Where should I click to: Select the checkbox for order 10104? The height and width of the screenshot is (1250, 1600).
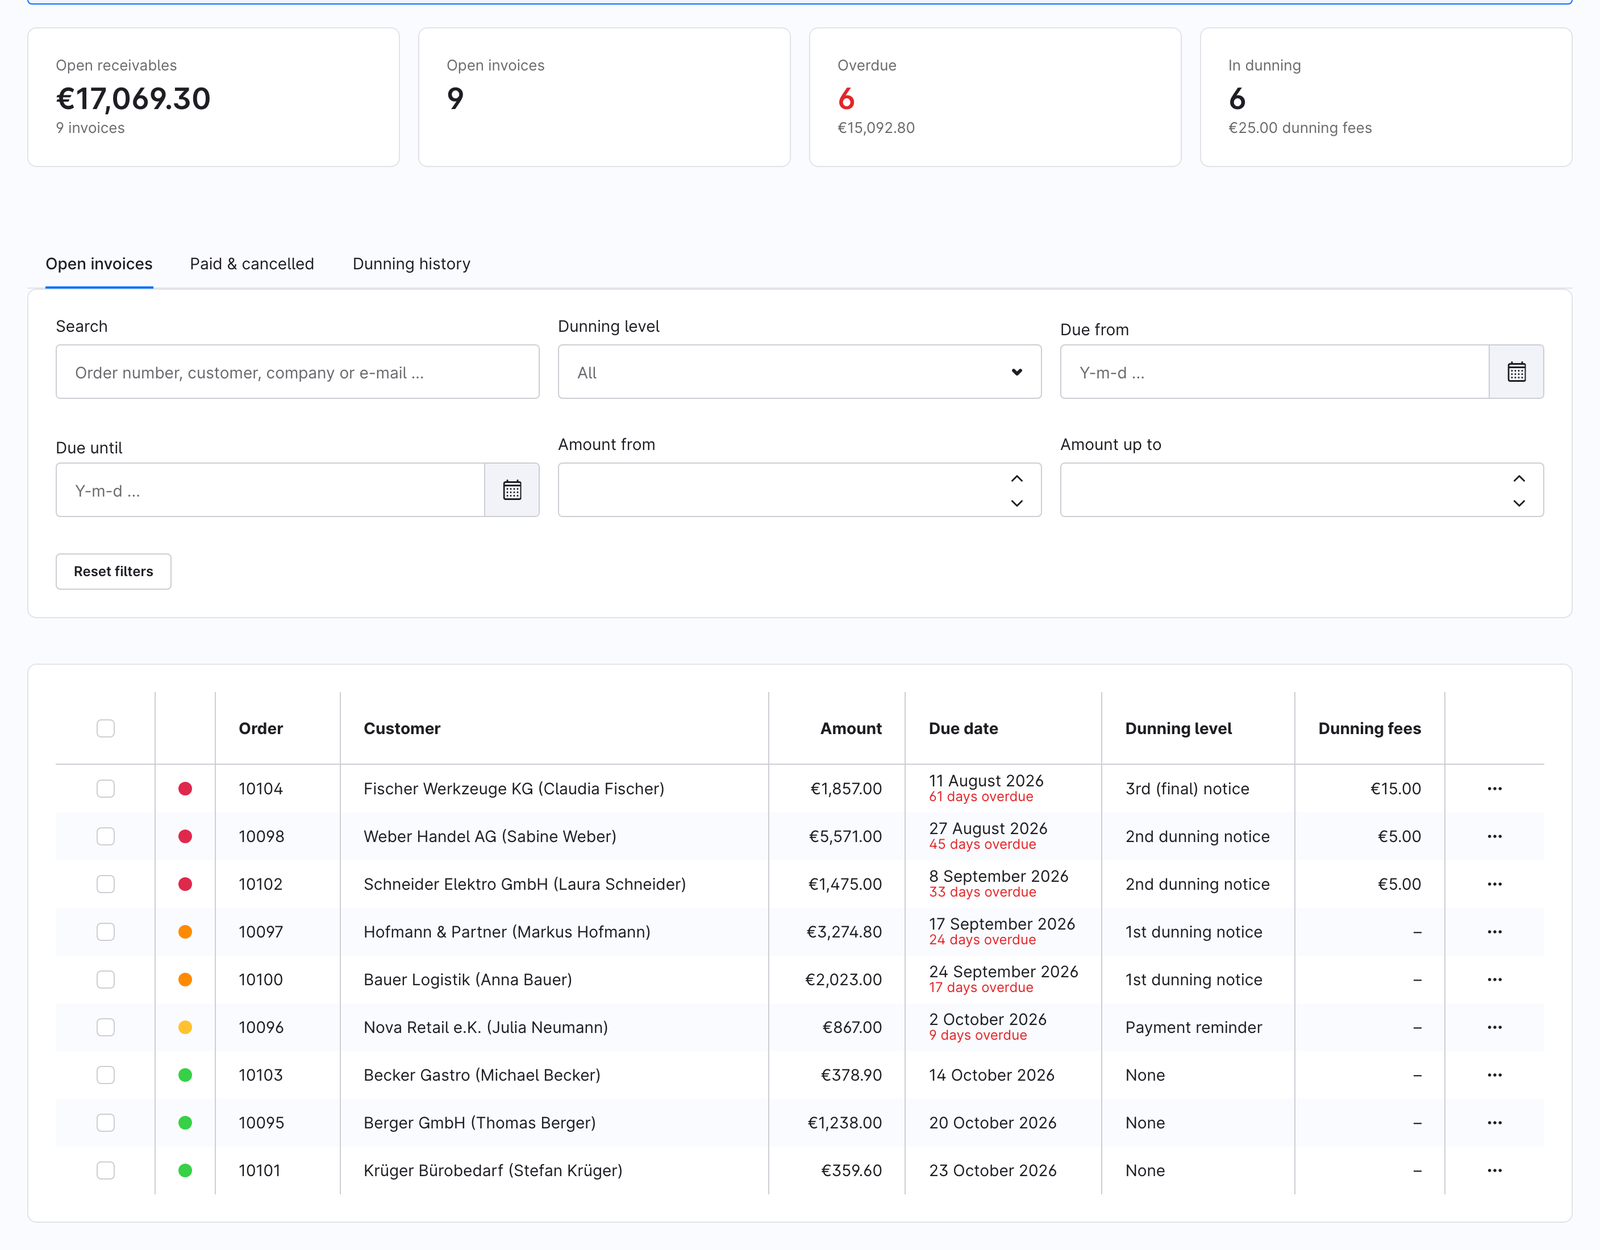(105, 789)
